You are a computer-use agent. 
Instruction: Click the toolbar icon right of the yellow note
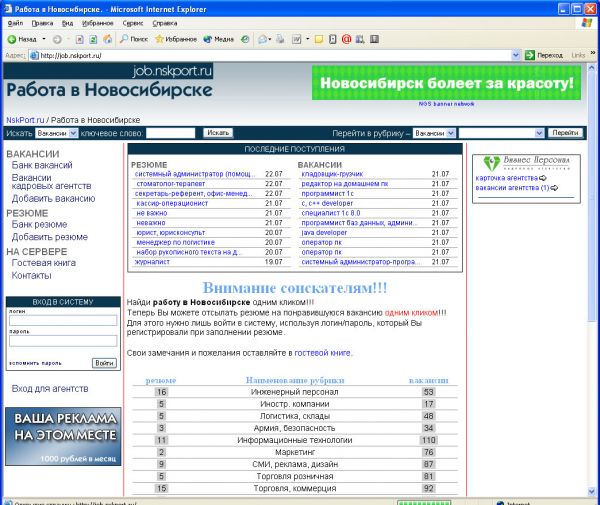(333, 39)
